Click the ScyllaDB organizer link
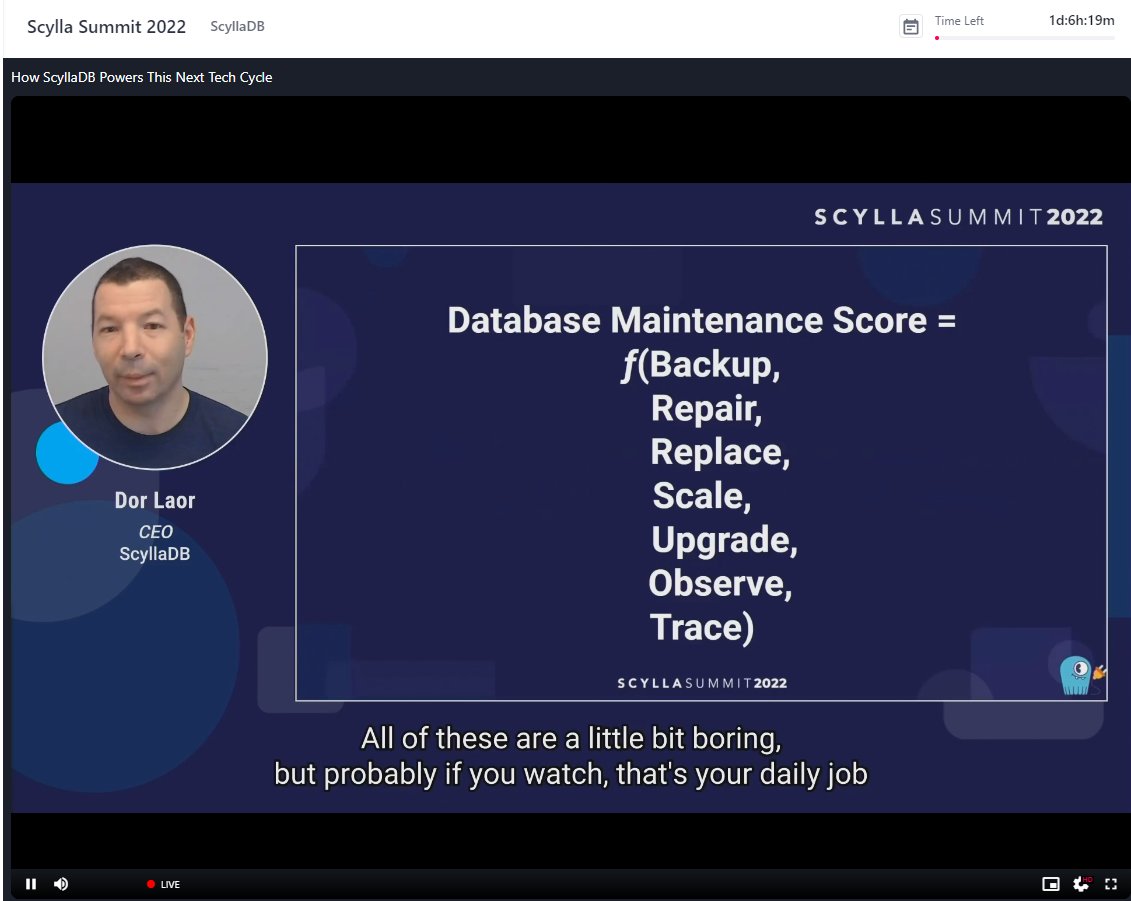This screenshot has width=1131, height=901. pyautogui.click(x=237, y=27)
